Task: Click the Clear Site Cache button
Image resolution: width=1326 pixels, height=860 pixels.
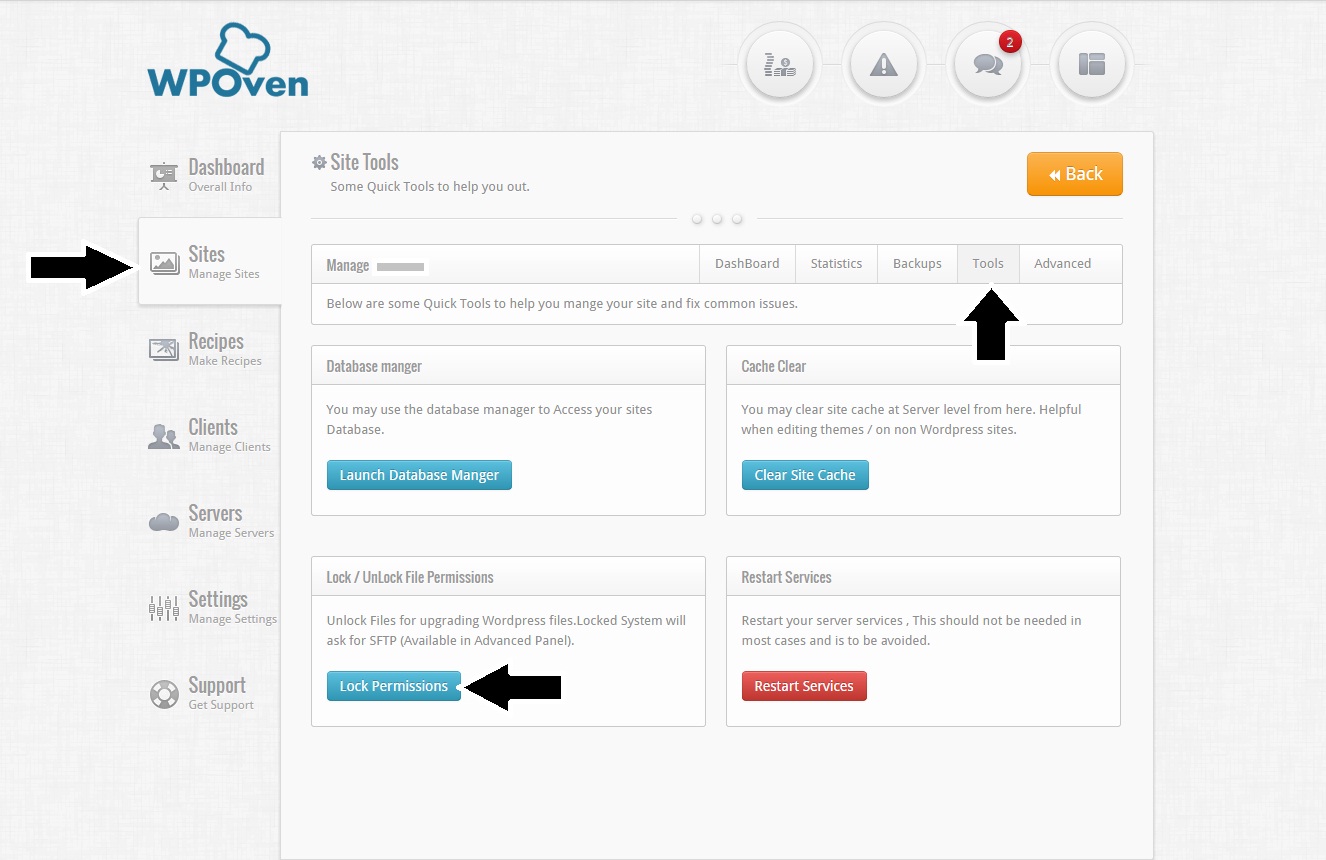Action: coord(805,475)
